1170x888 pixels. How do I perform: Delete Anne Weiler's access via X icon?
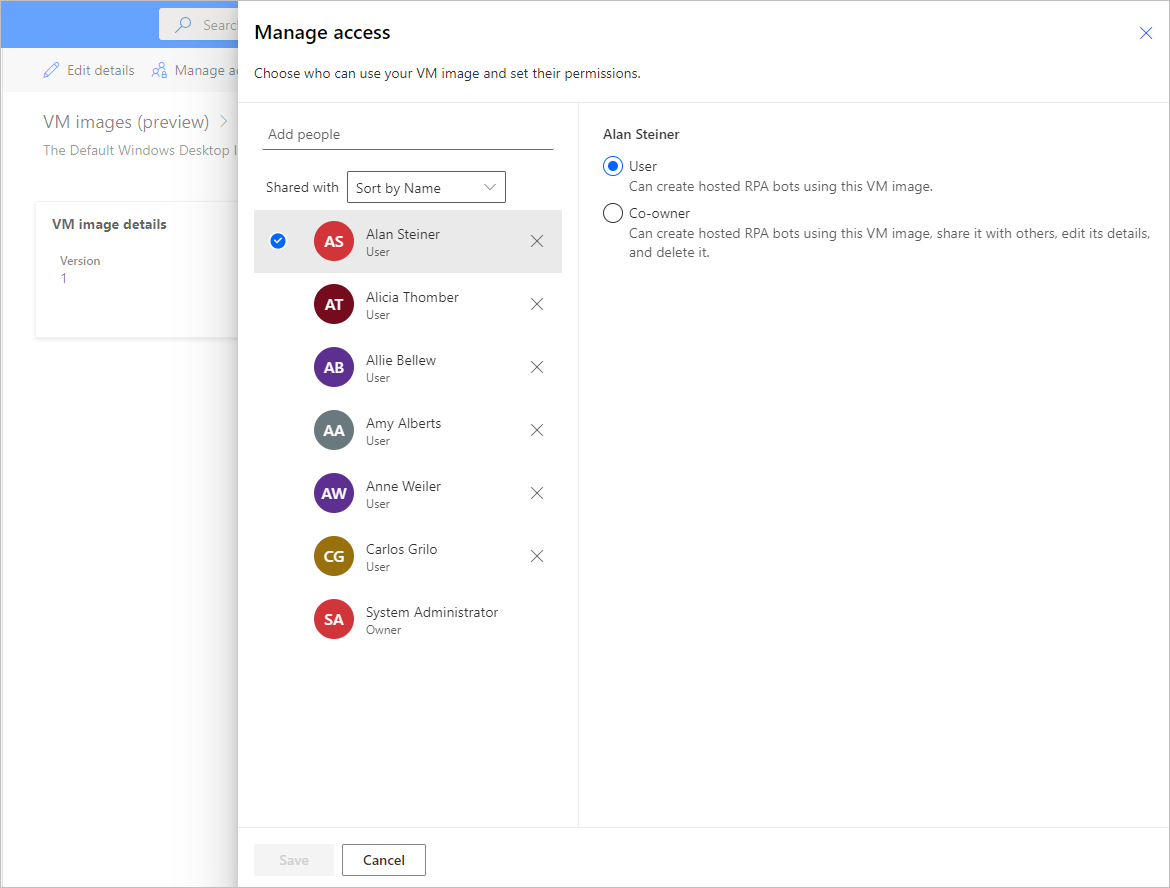pos(537,493)
